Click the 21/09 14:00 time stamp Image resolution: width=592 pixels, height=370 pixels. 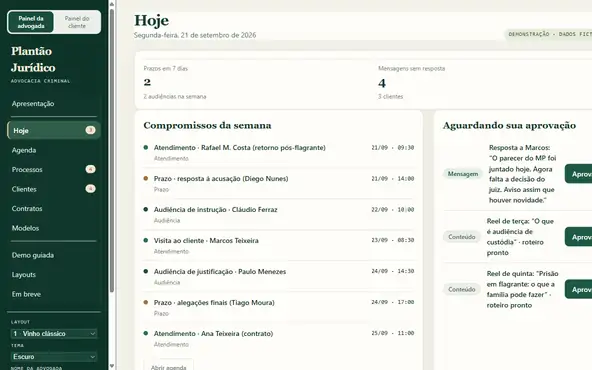click(x=393, y=179)
